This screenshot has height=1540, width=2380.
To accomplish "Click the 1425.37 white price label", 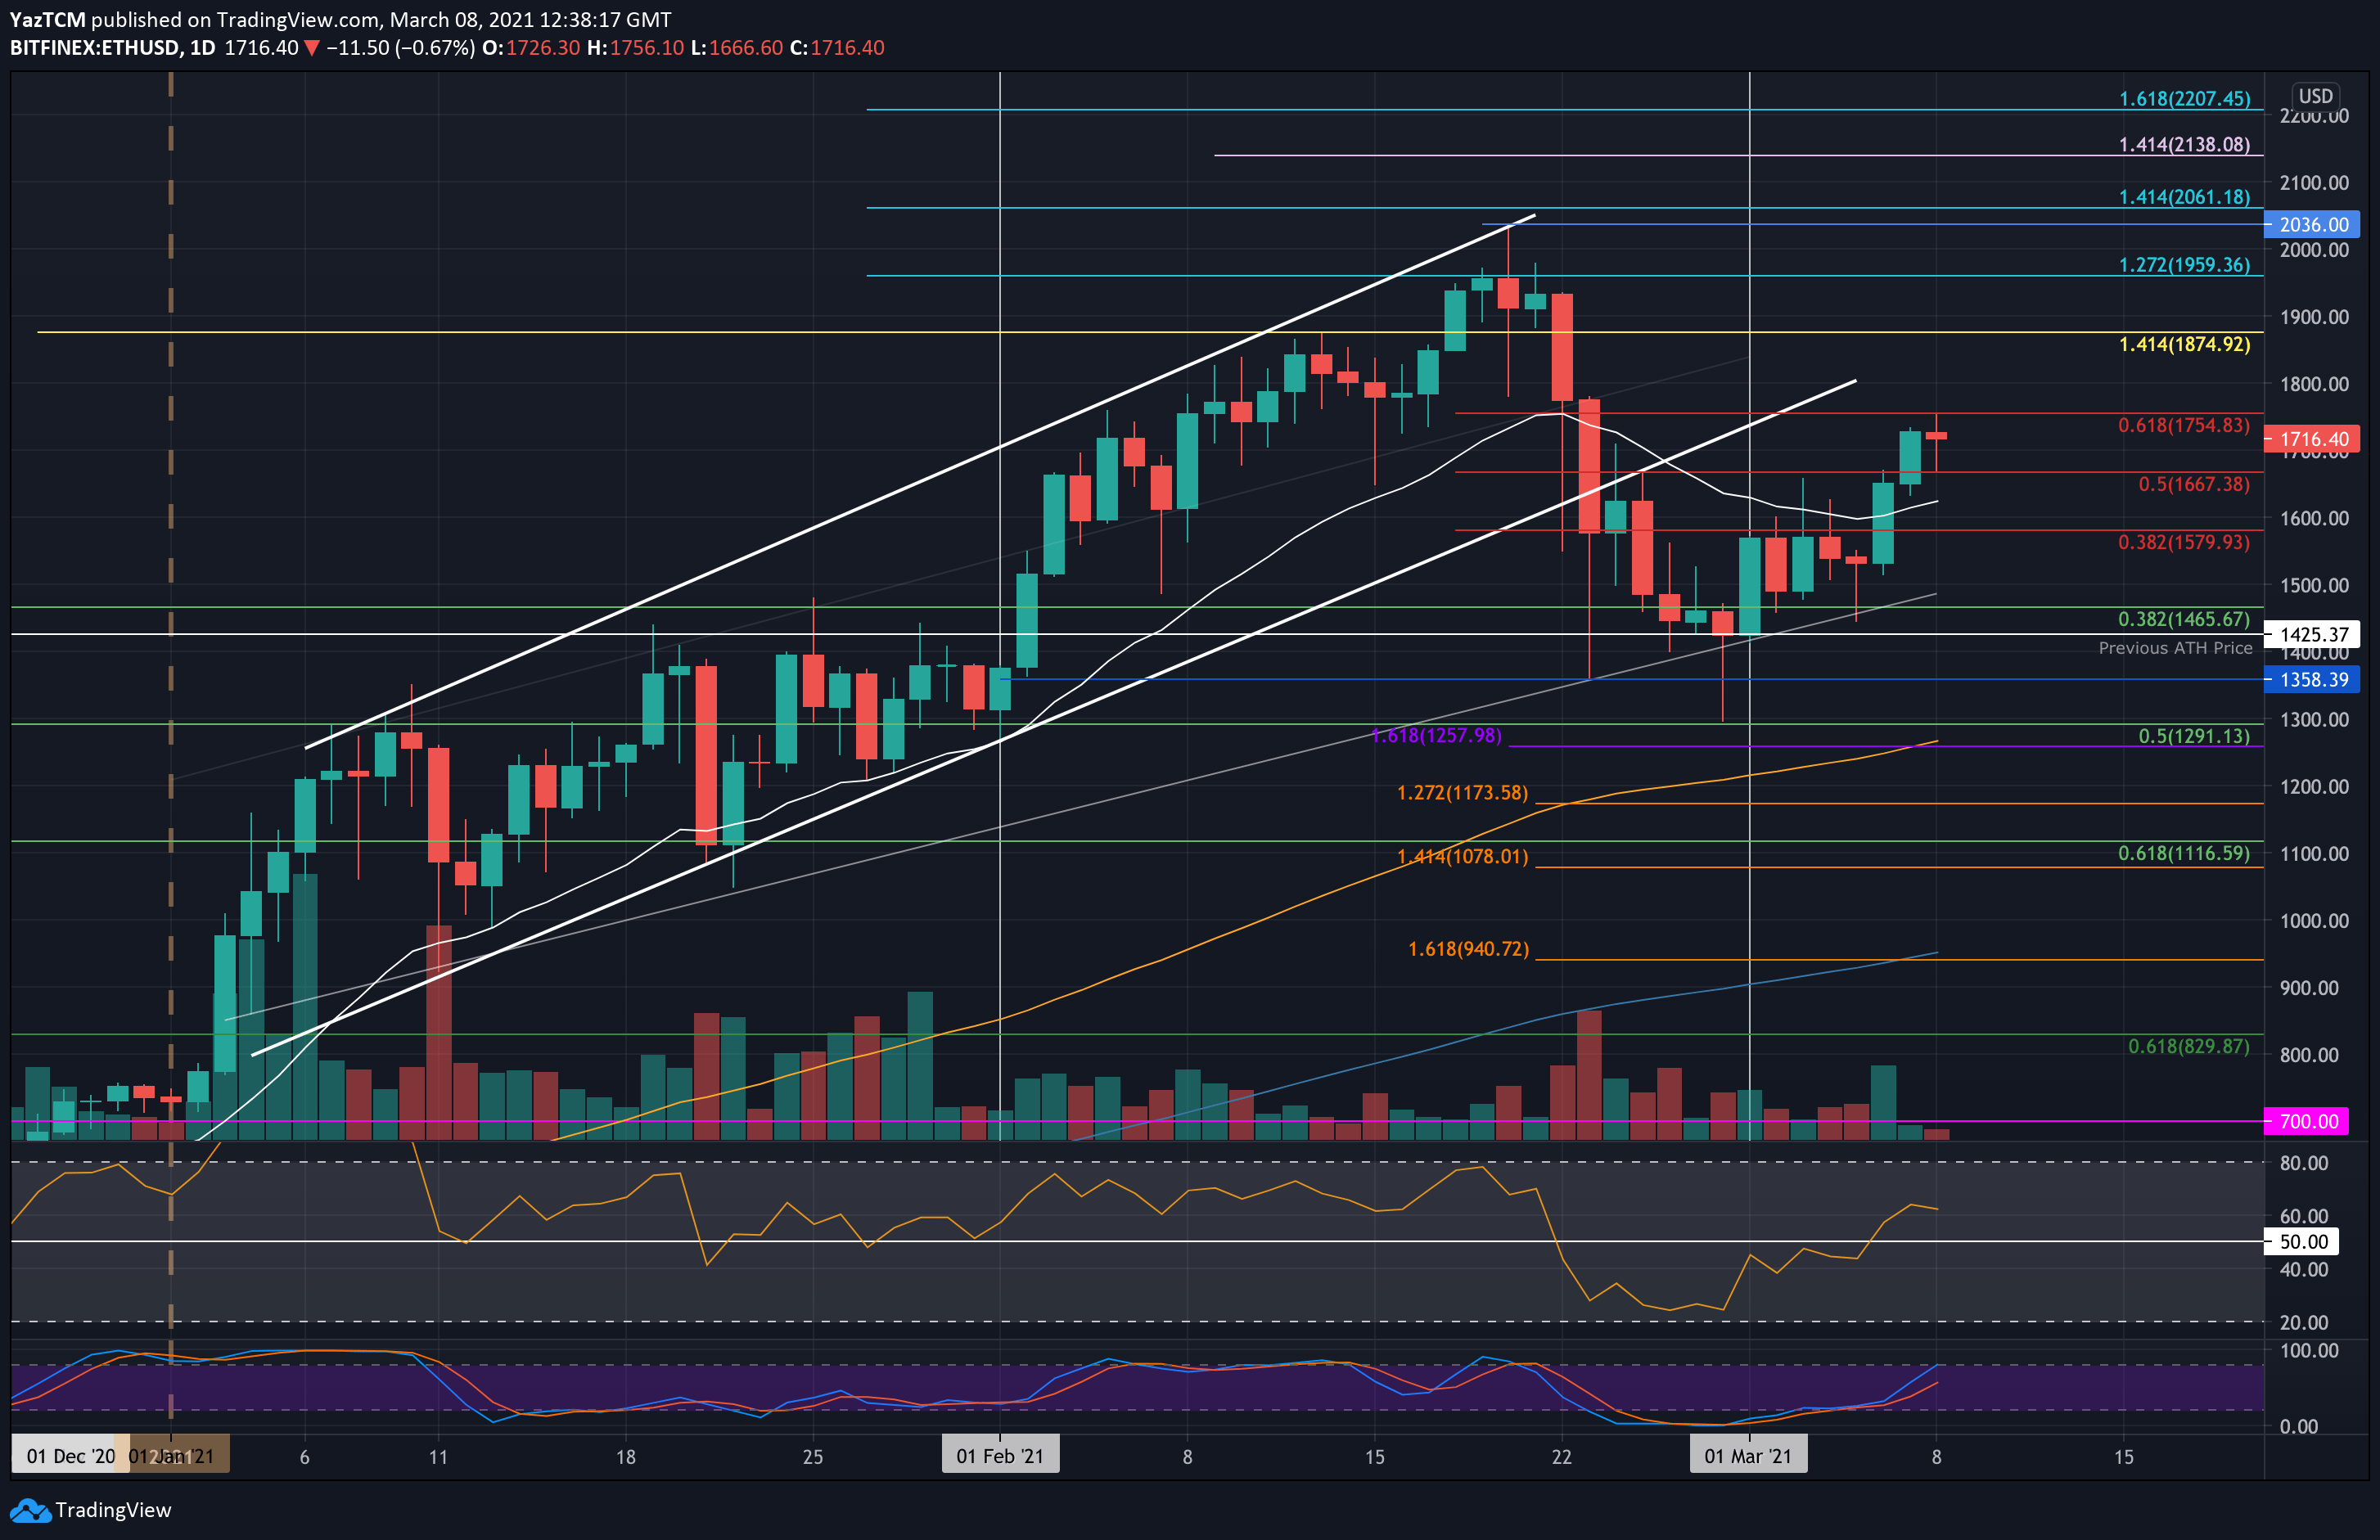I will [x=2312, y=634].
